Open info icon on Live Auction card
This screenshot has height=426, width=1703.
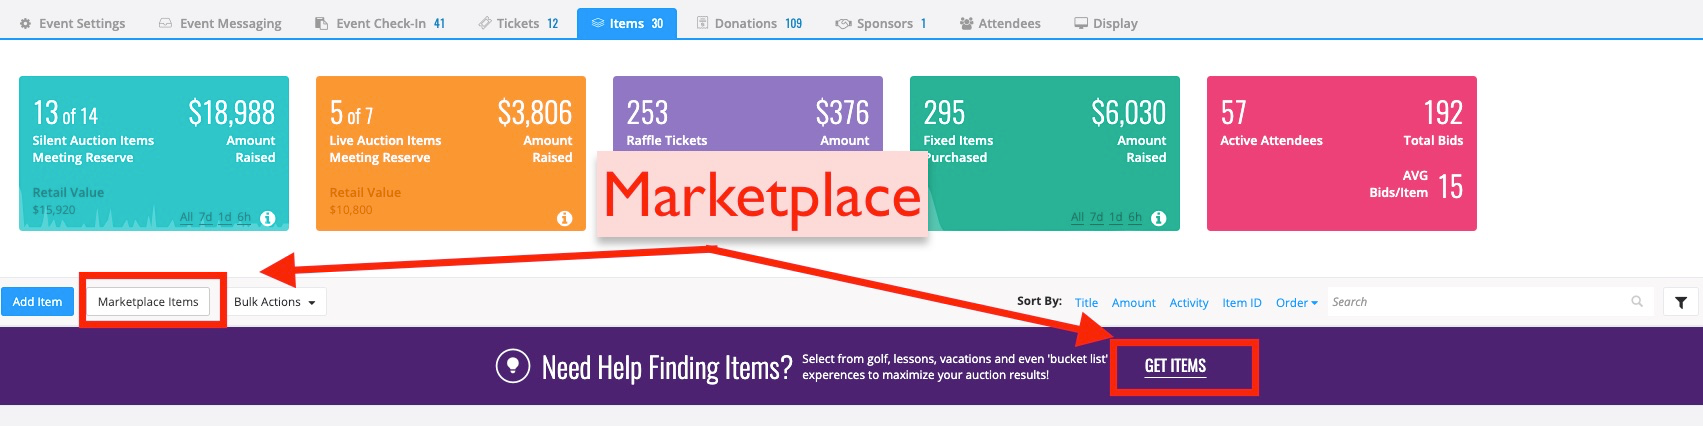tap(565, 218)
